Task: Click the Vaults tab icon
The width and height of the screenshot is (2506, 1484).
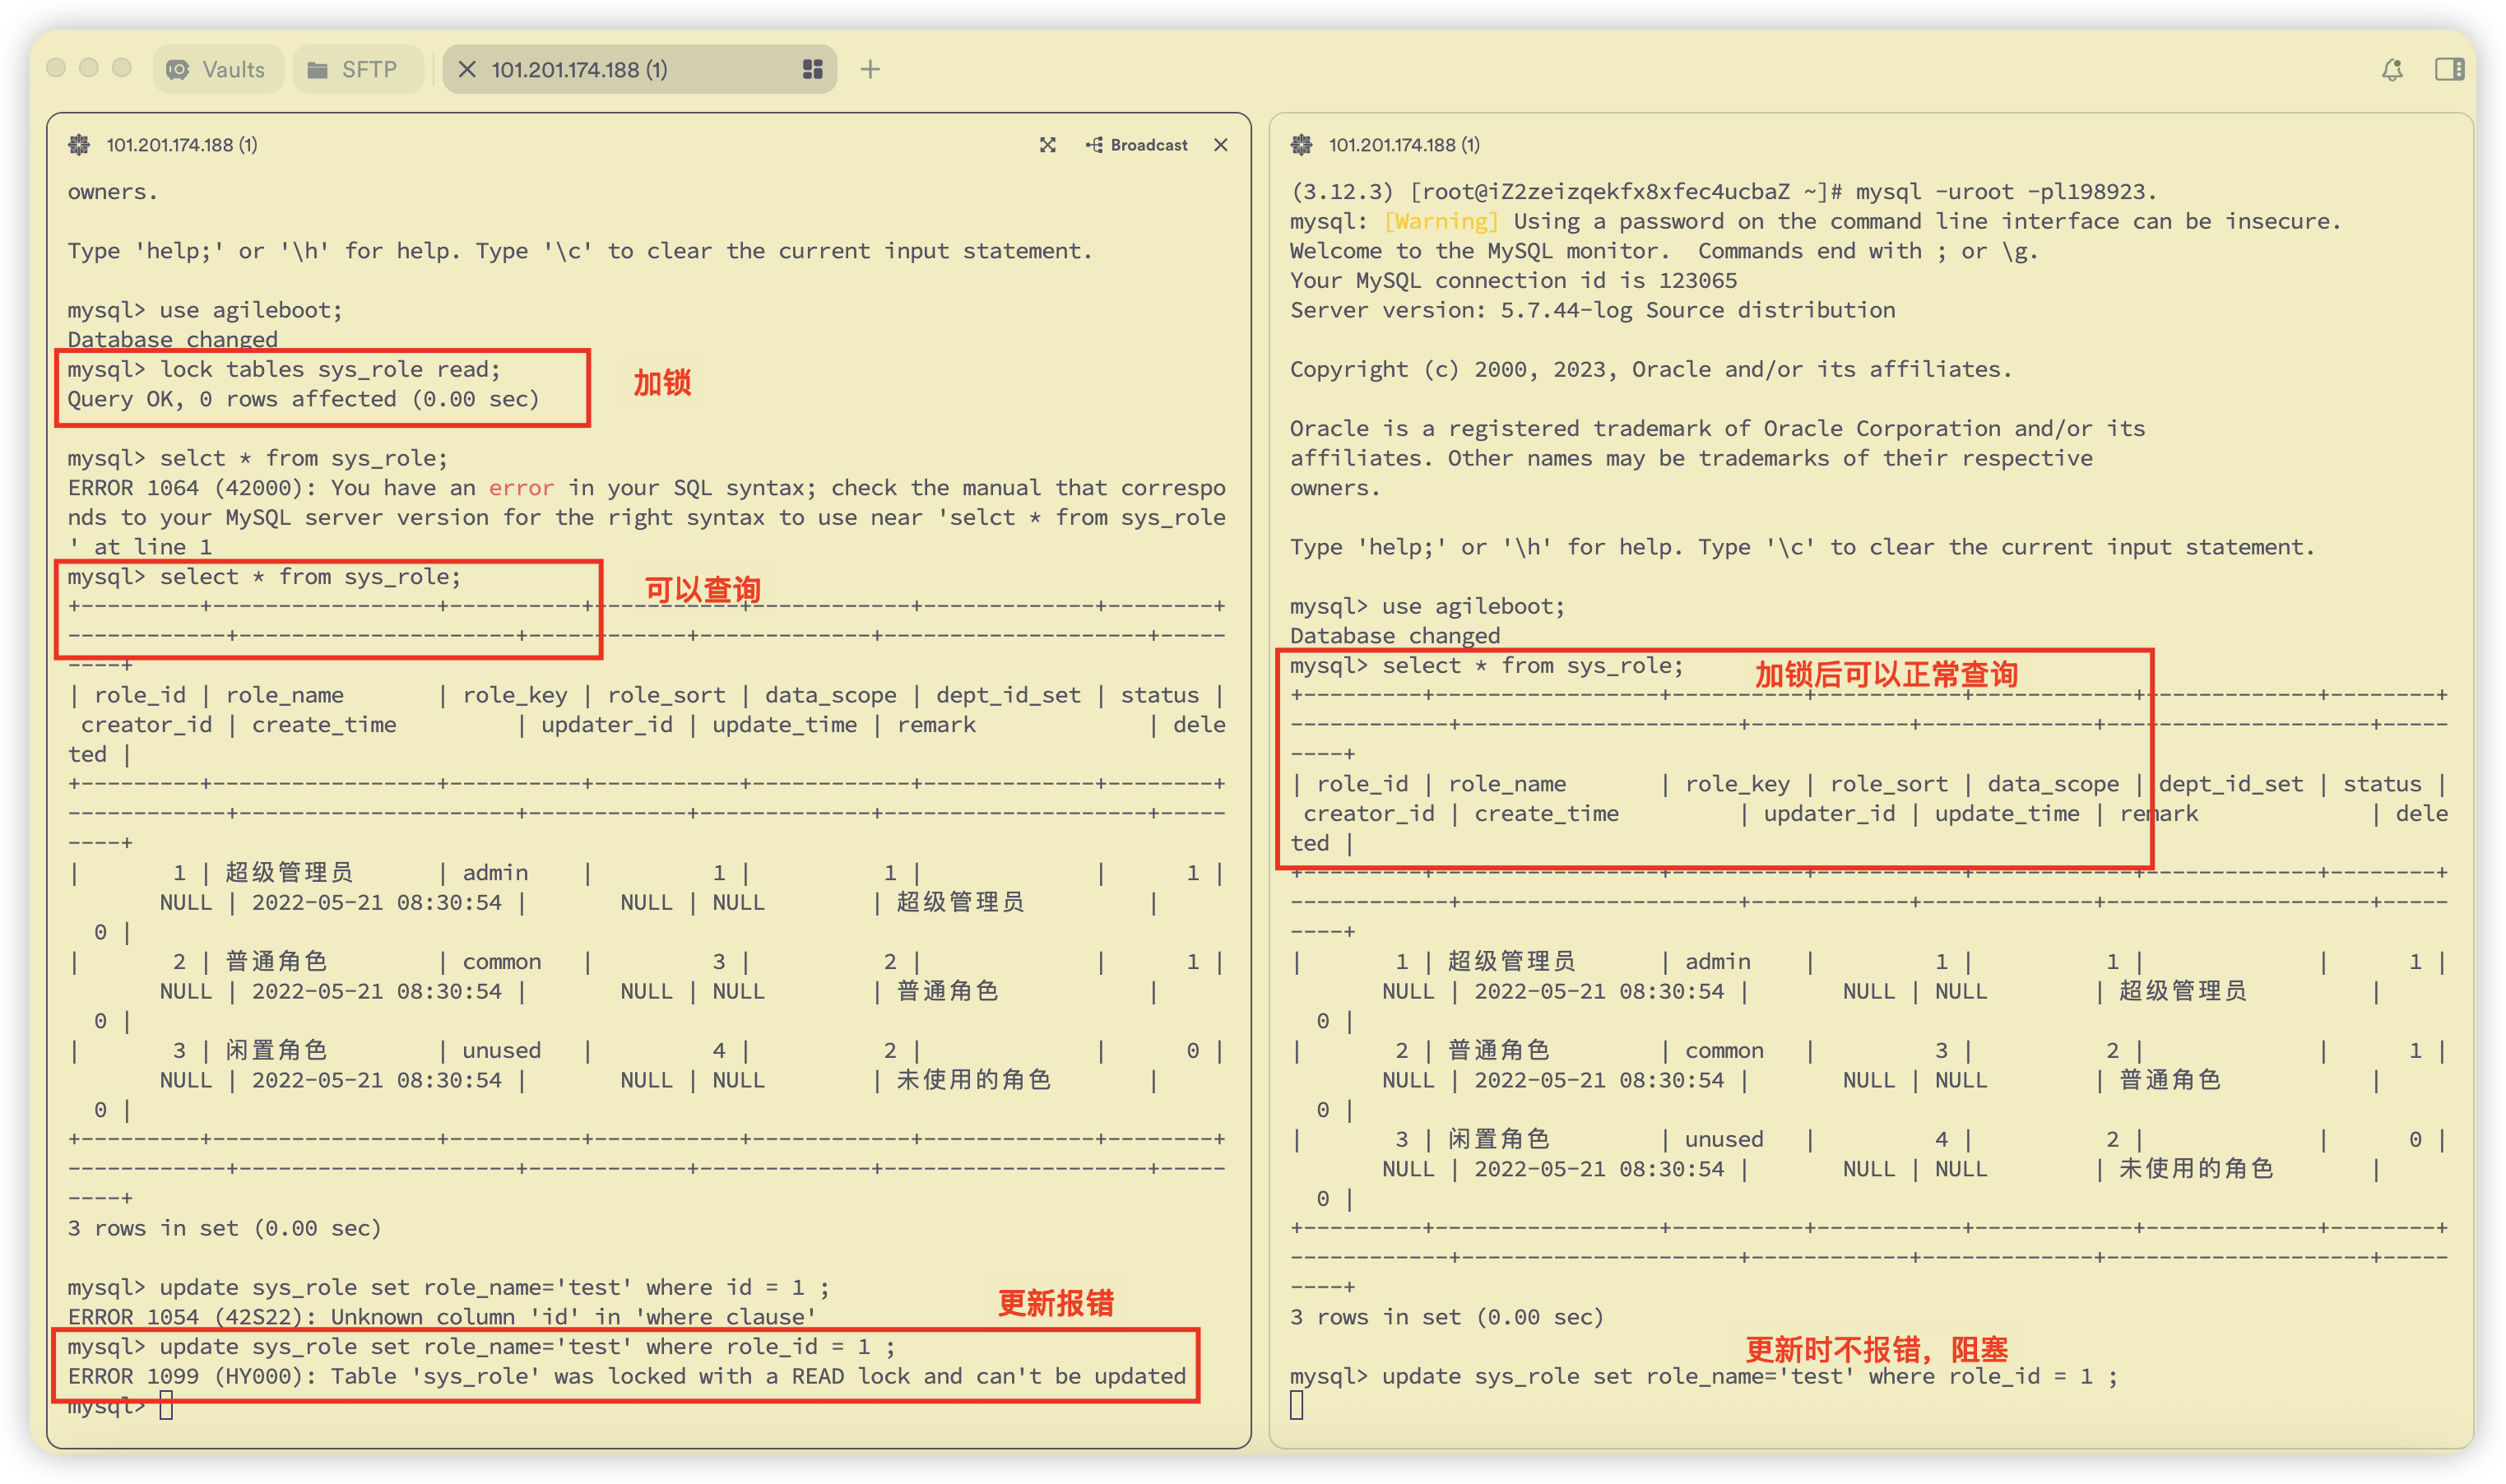Action: 178,69
